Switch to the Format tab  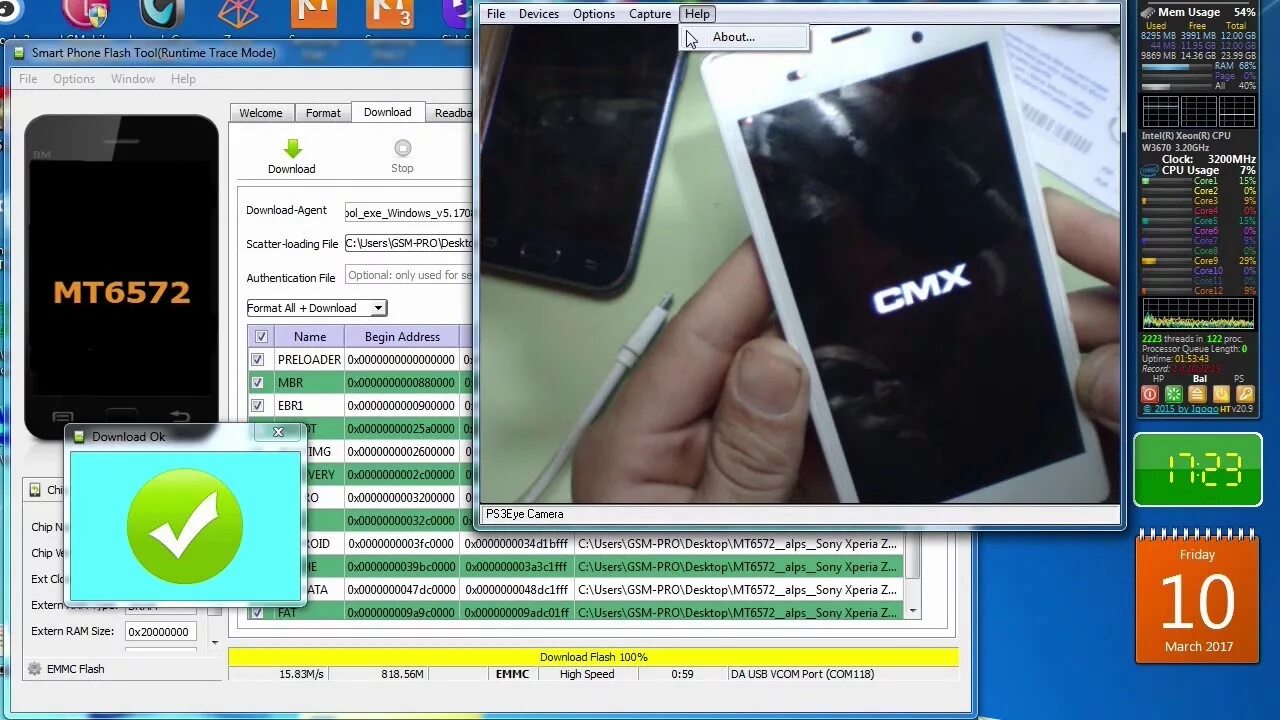323,113
